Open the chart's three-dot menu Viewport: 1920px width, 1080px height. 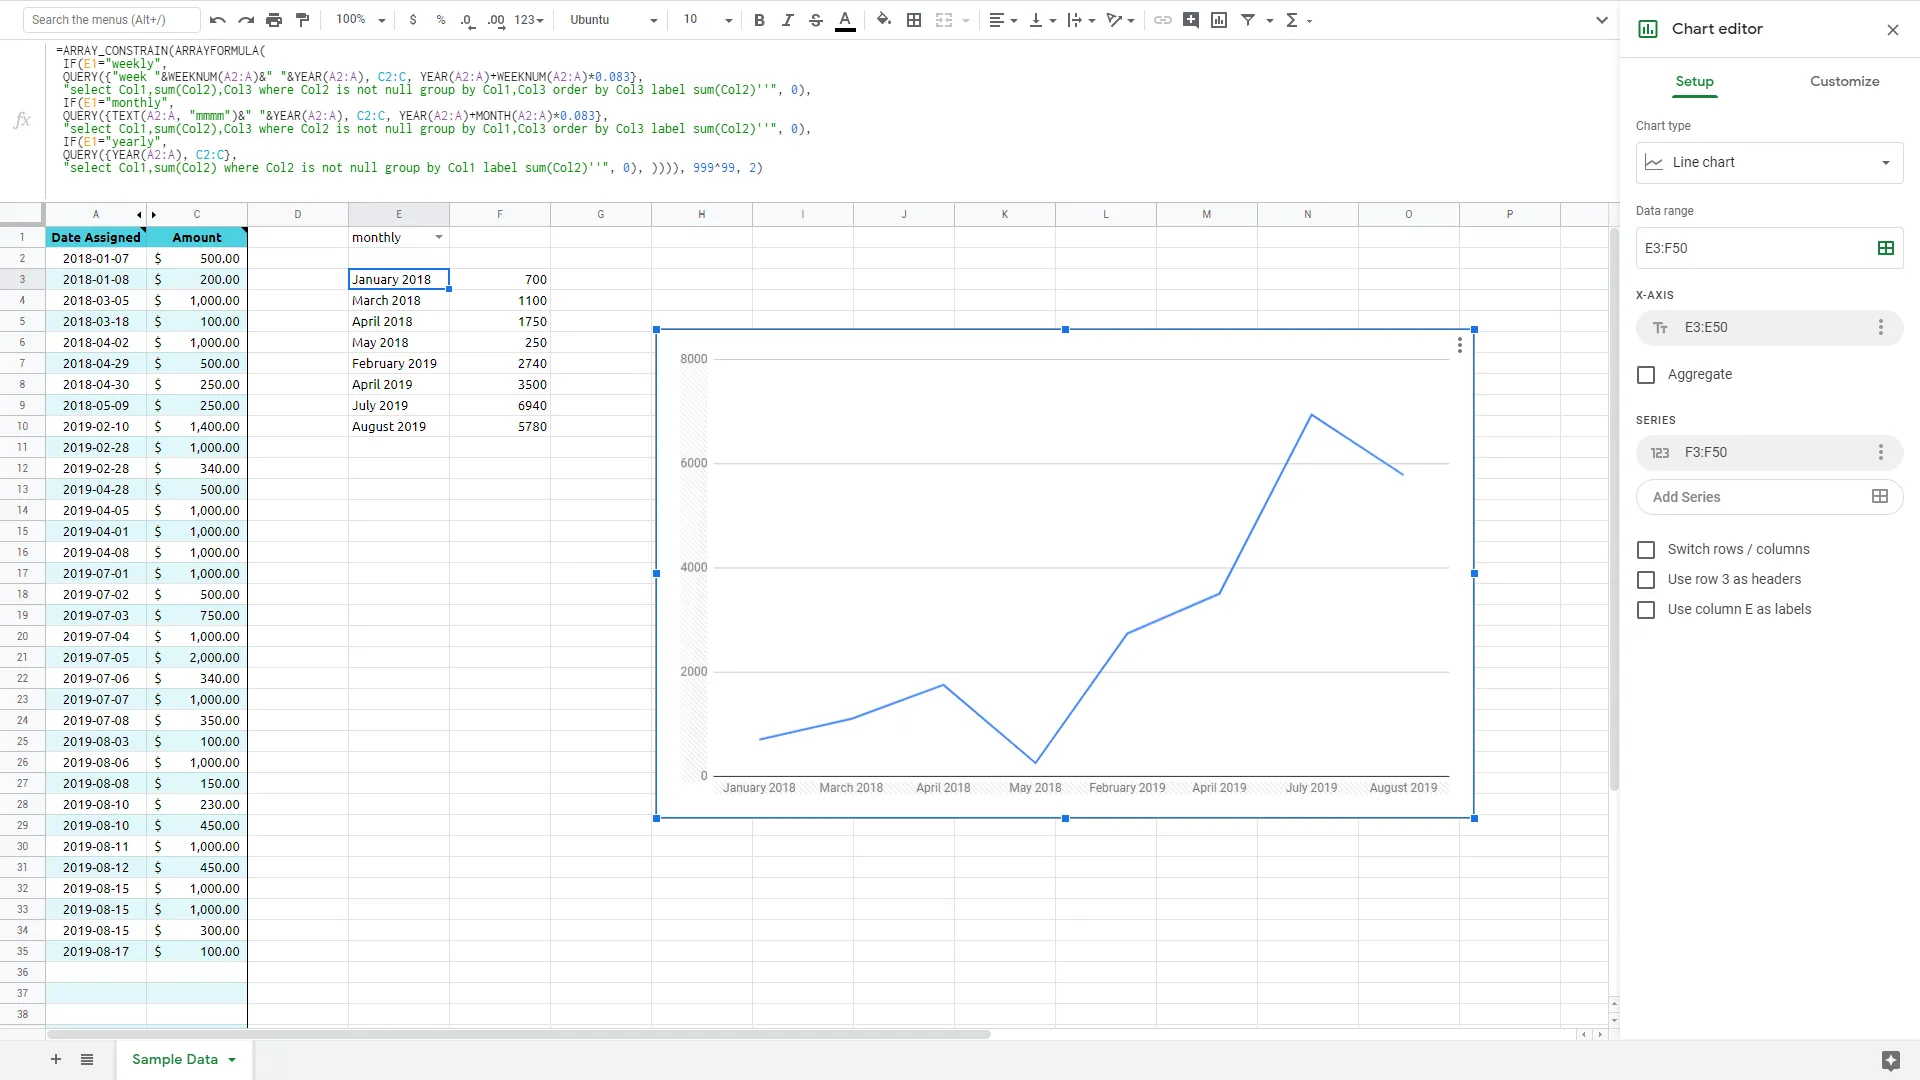coord(1460,345)
